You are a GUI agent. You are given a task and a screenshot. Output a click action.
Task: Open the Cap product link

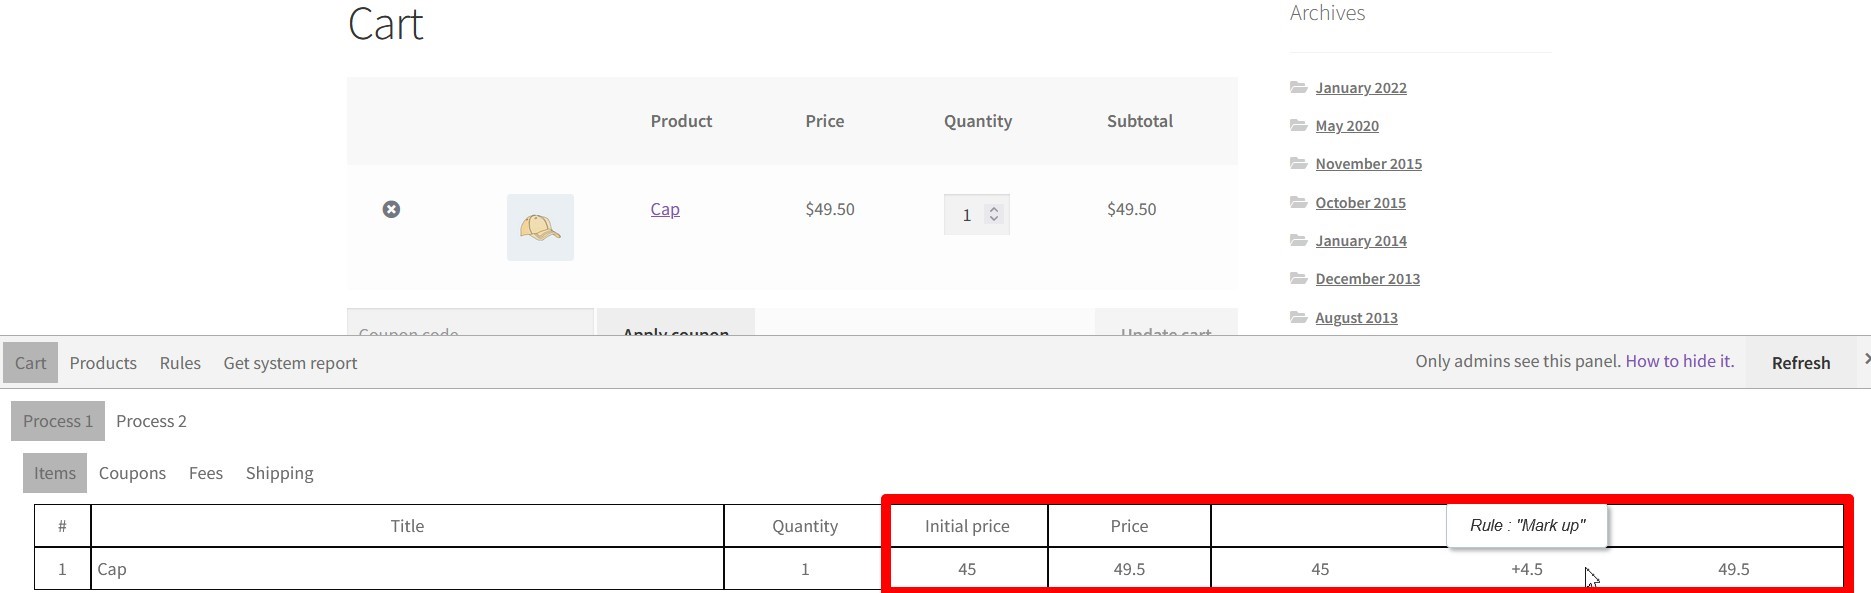click(665, 209)
